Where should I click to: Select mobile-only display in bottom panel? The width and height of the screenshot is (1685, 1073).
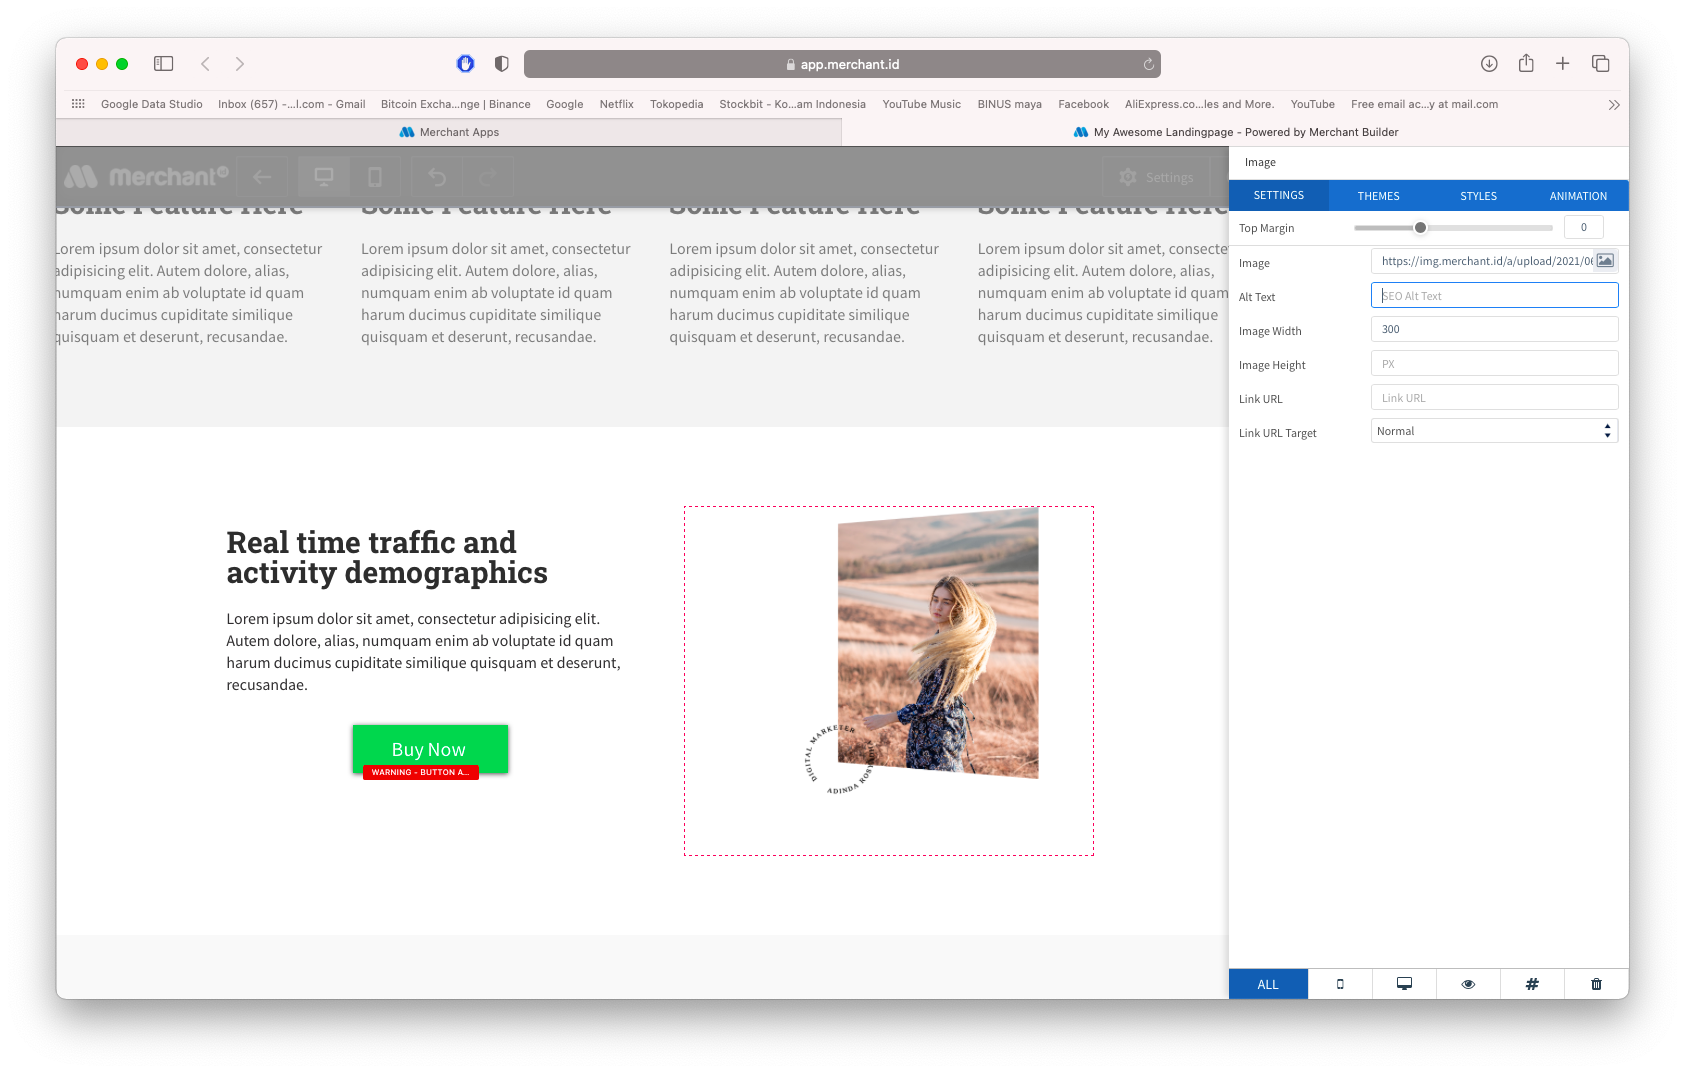click(1340, 984)
